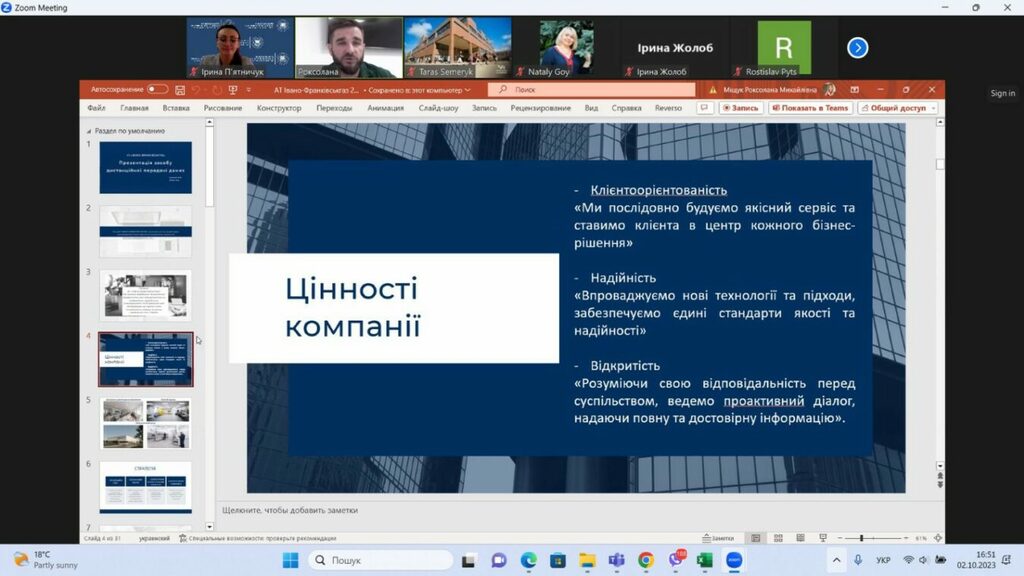This screenshot has height=576, width=1024.
Task: Click the Reading view icon
Action: coord(802,537)
